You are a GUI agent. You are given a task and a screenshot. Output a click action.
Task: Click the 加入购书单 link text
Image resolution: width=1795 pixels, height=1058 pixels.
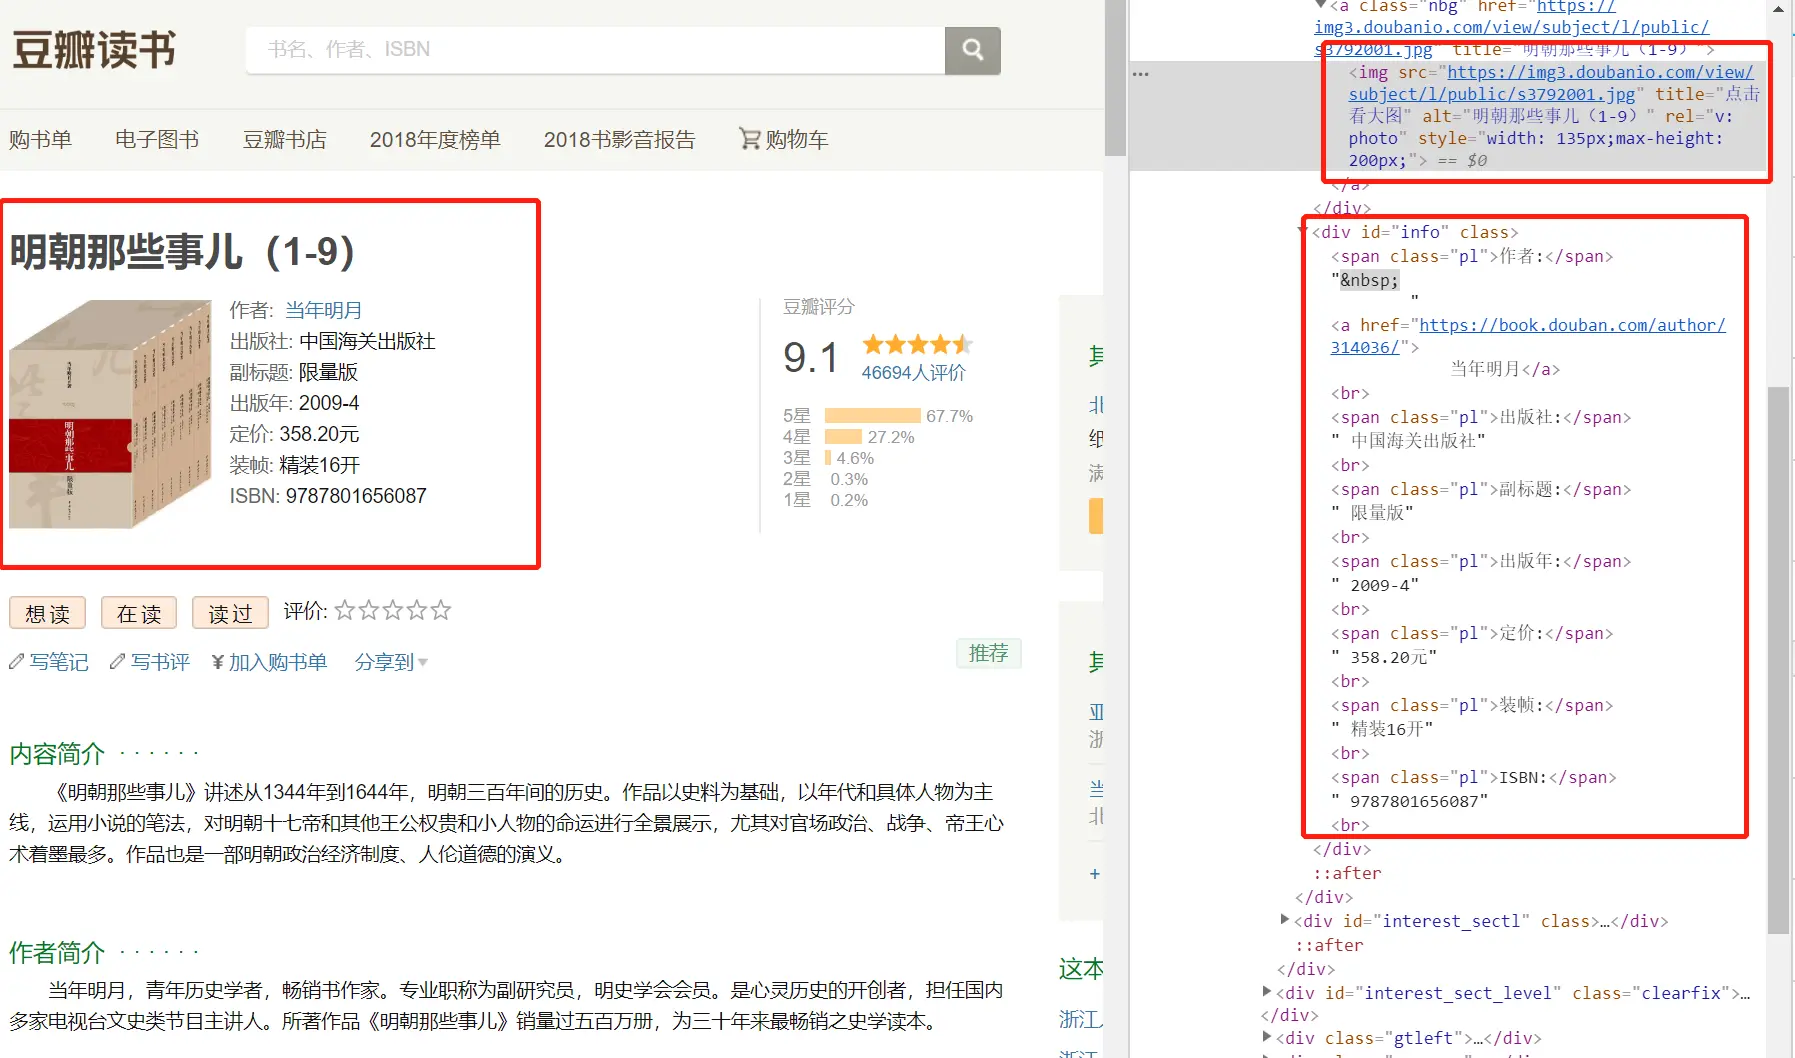pos(278,661)
